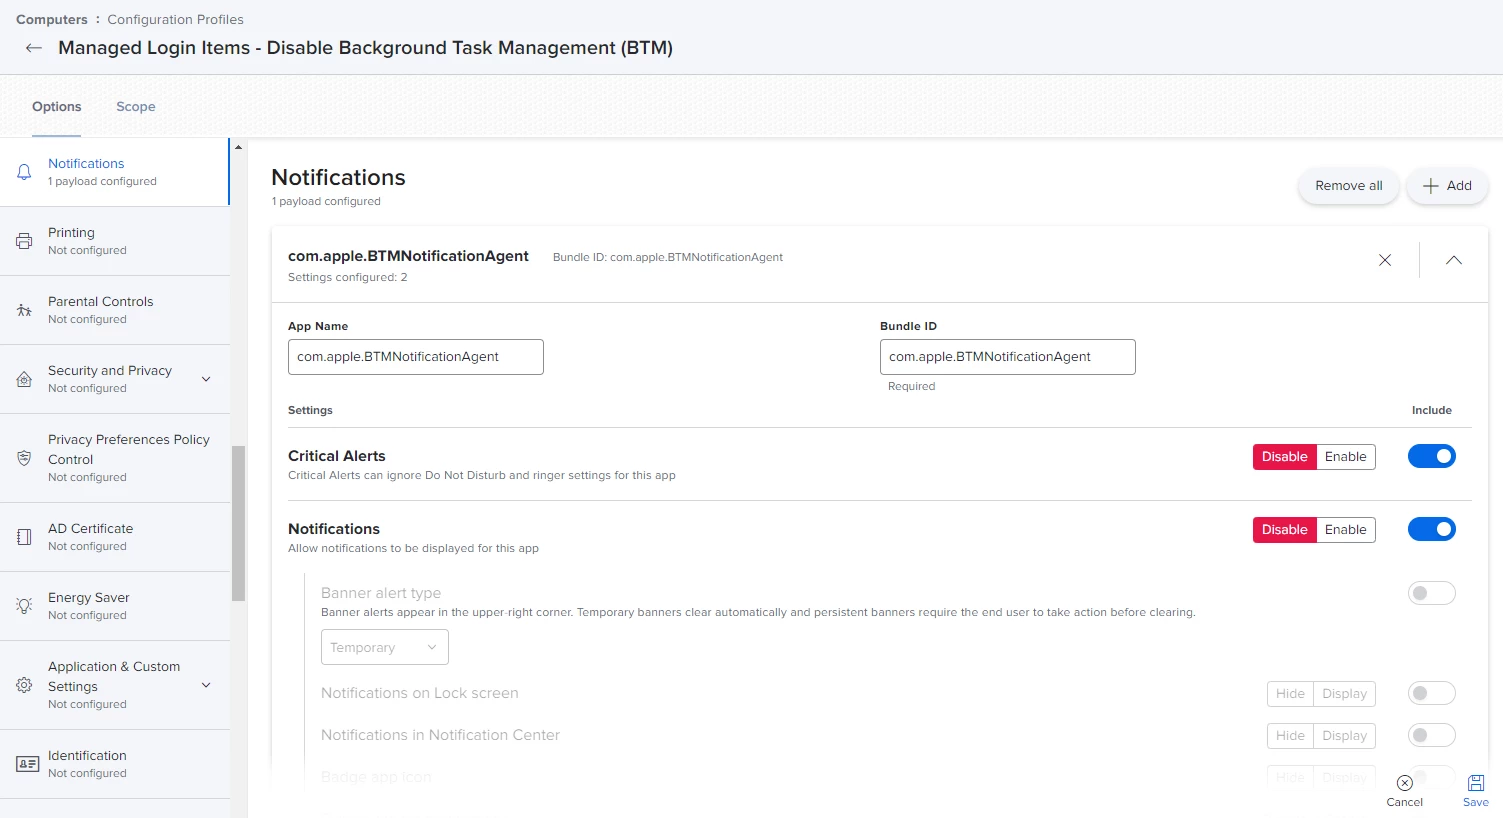1503x818 pixels.
Task: Click the Remove all button
Action: tap(1349, 186)
